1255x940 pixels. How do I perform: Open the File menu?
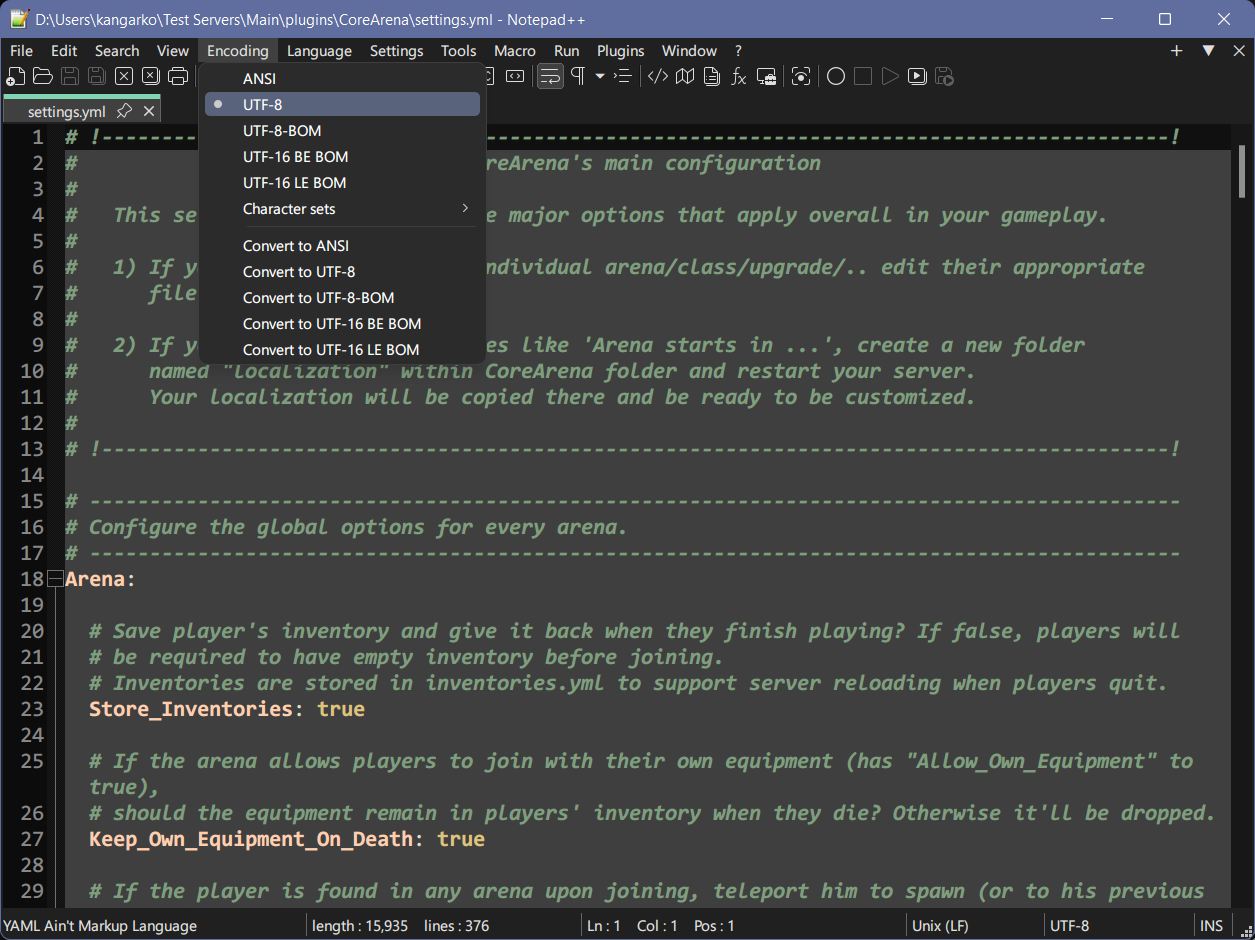coord(21,51)
